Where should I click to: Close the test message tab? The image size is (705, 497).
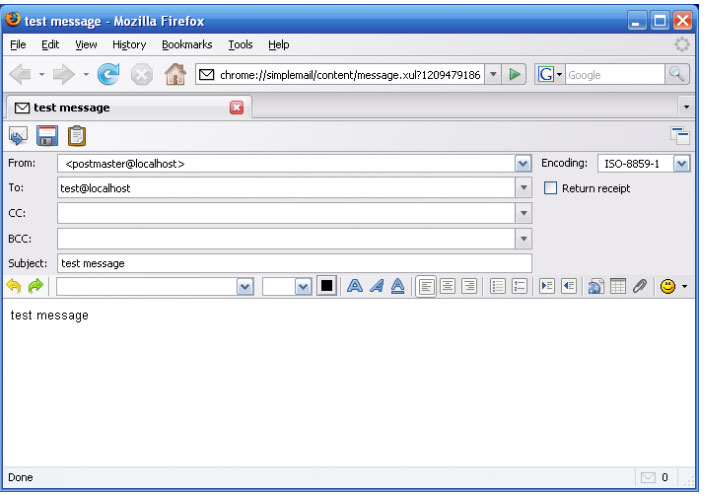(237, 107)
